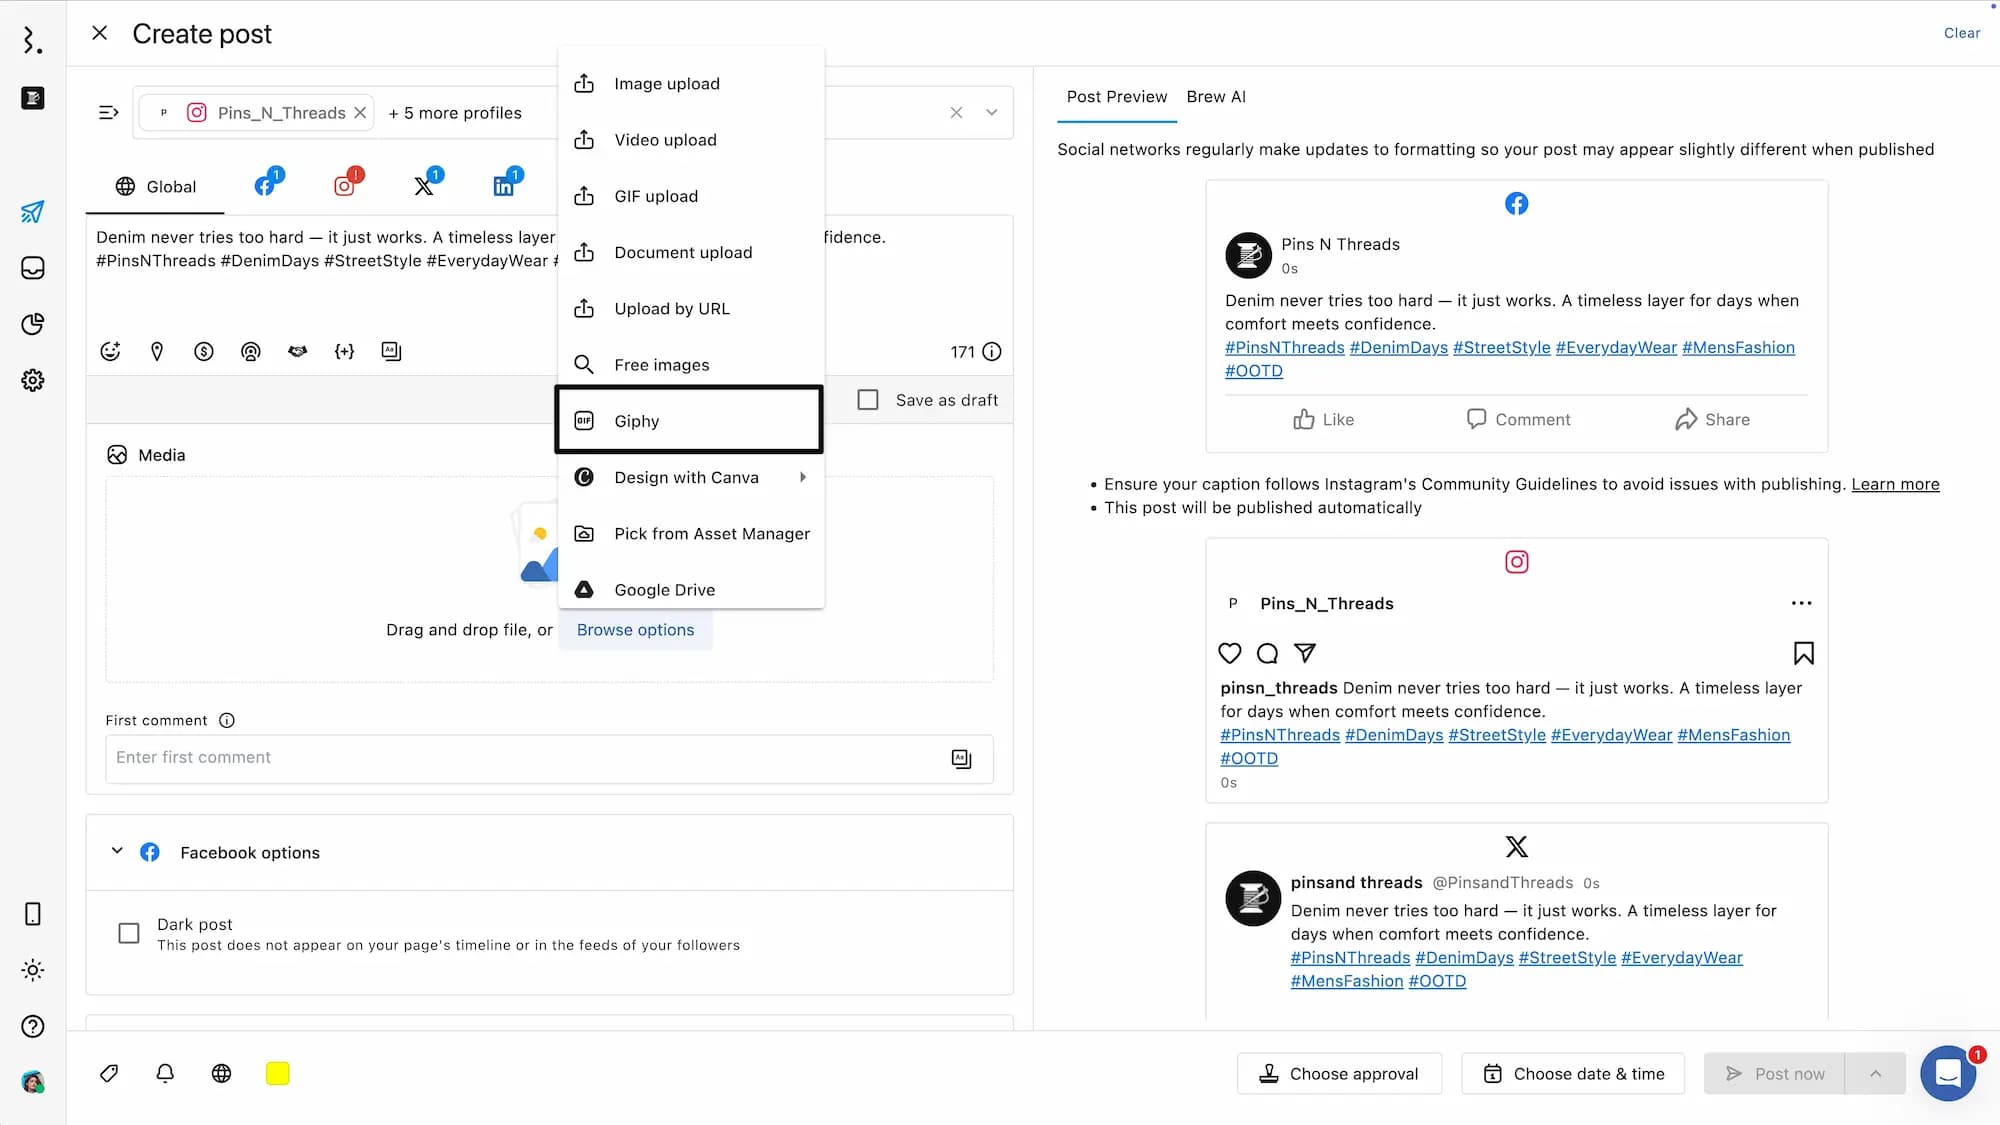2000x1125 pixels.
Task: Enable the Save as draft checkbox
Action: [868, 400]
